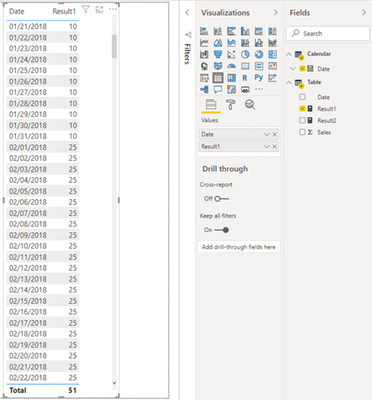Viewport: 372px width, 400px height.
Task: Check the Sales field checkbox
Action: coord(302,132)
